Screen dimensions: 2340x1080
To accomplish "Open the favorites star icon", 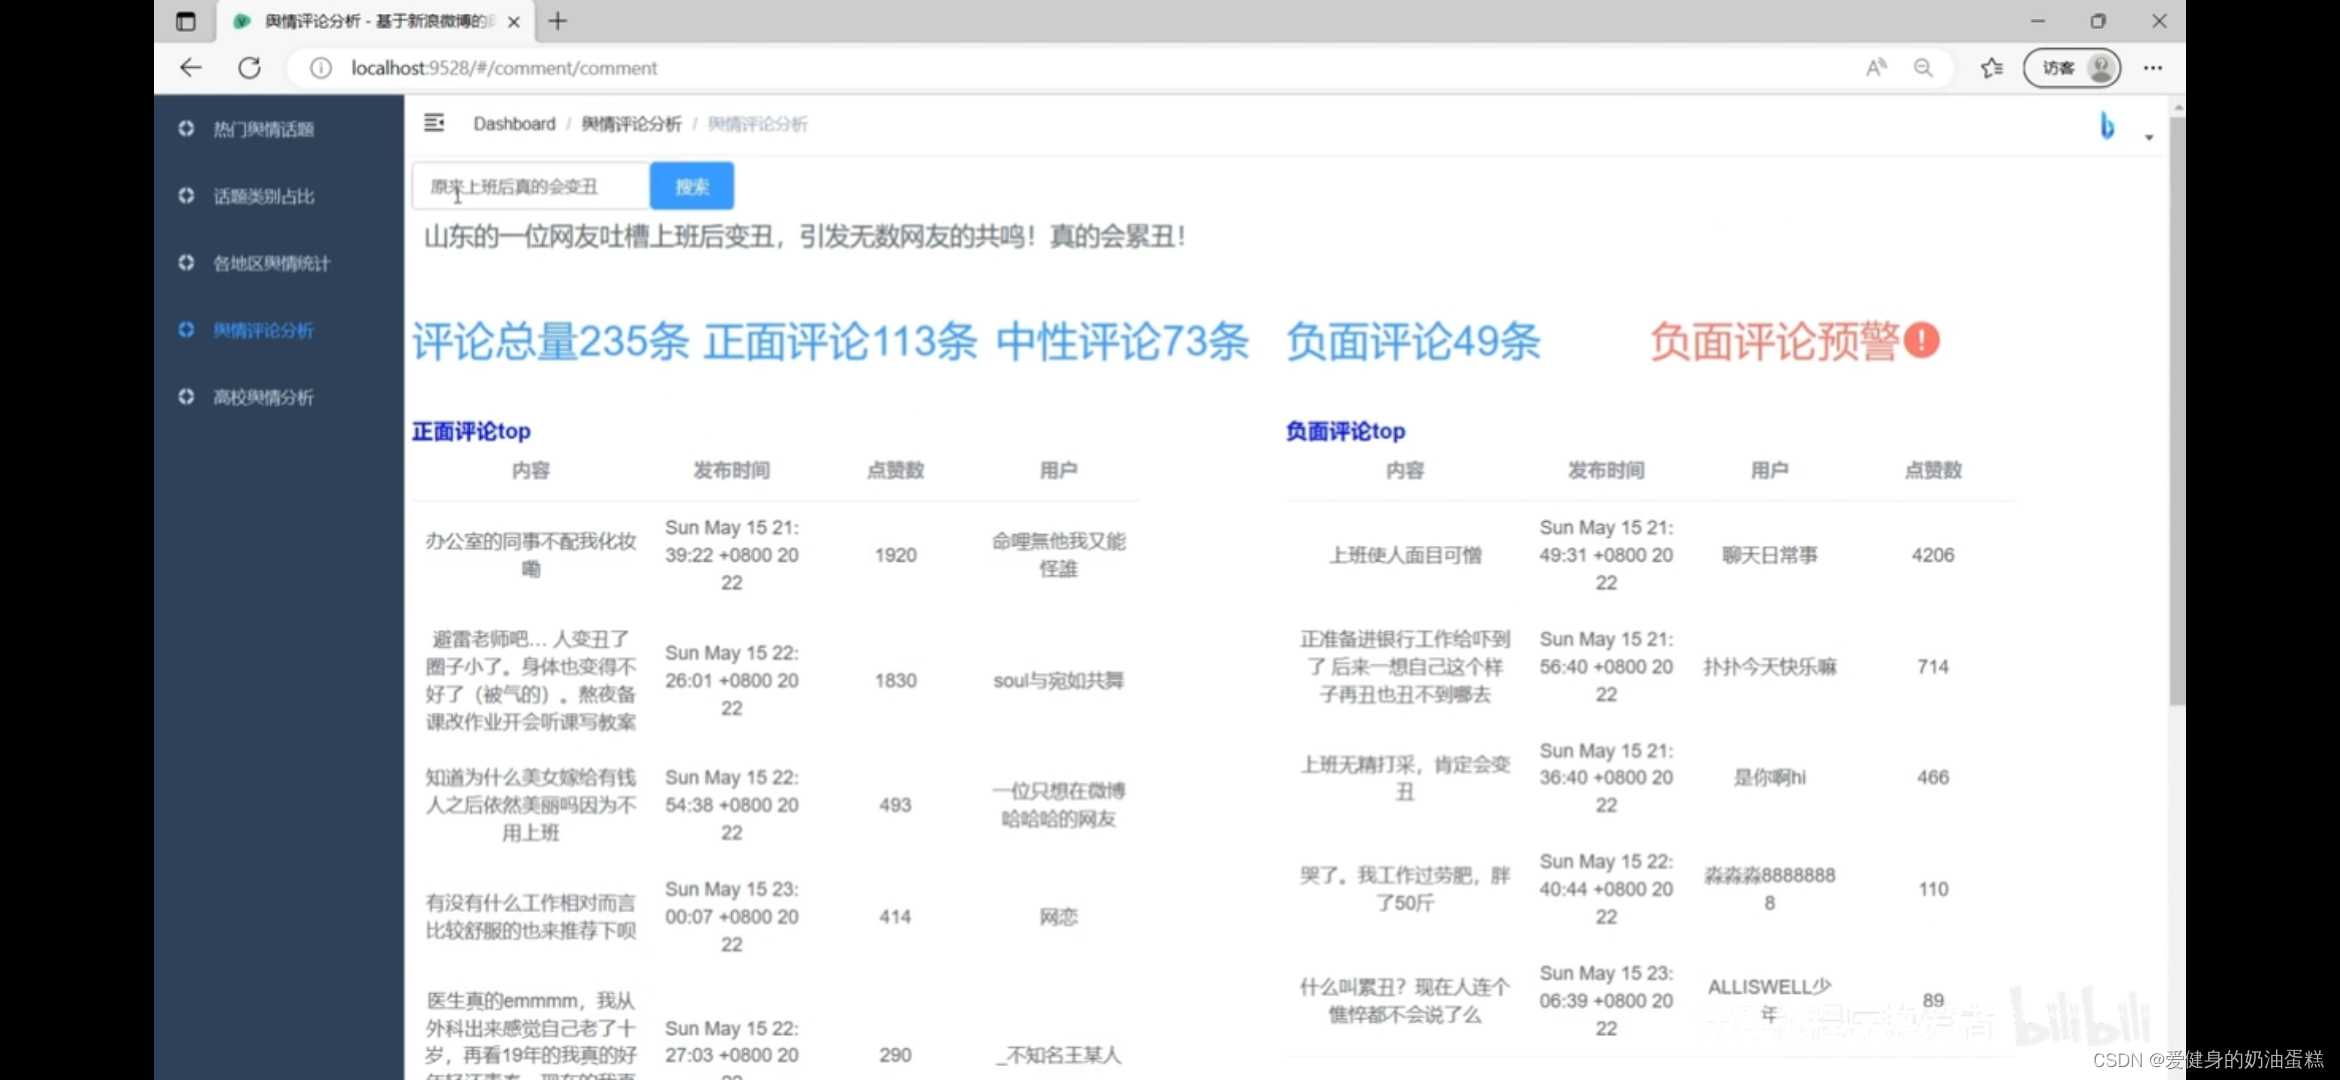I will [x=1991, y=68].
